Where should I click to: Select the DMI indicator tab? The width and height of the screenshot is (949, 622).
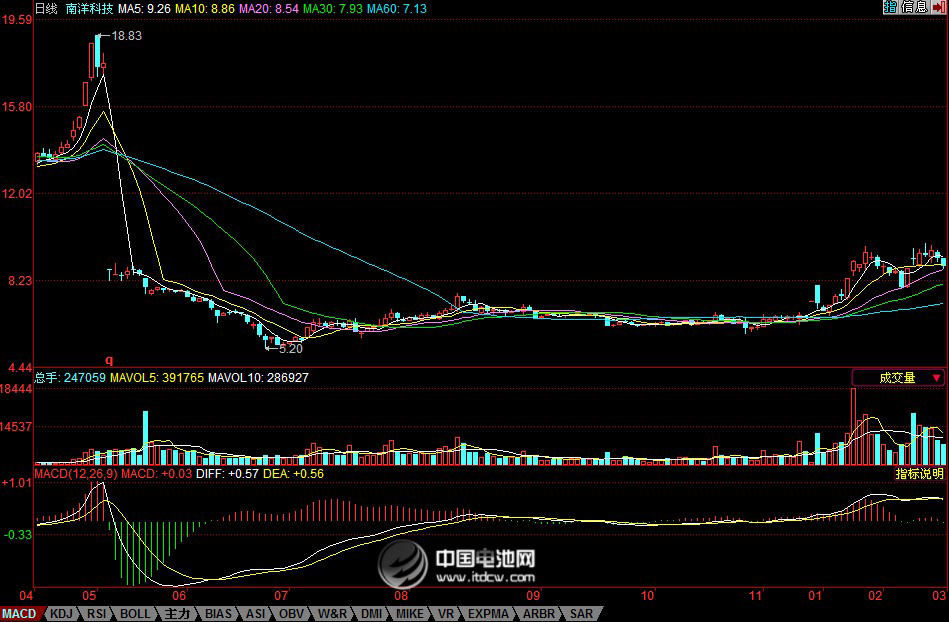(372, 613)
